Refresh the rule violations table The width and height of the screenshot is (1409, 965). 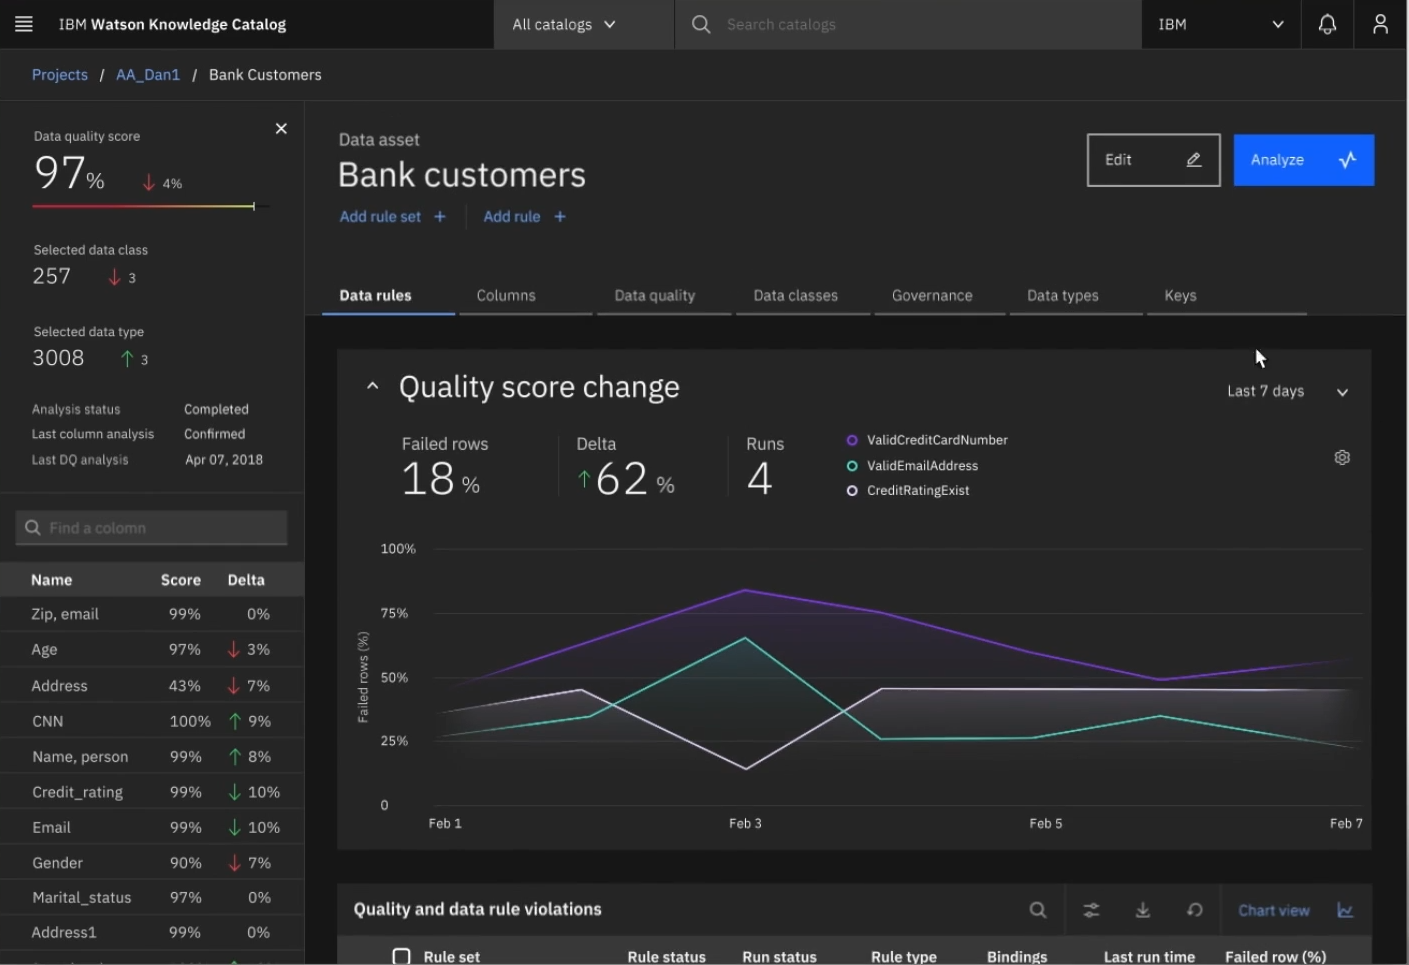pos(1195,910)
